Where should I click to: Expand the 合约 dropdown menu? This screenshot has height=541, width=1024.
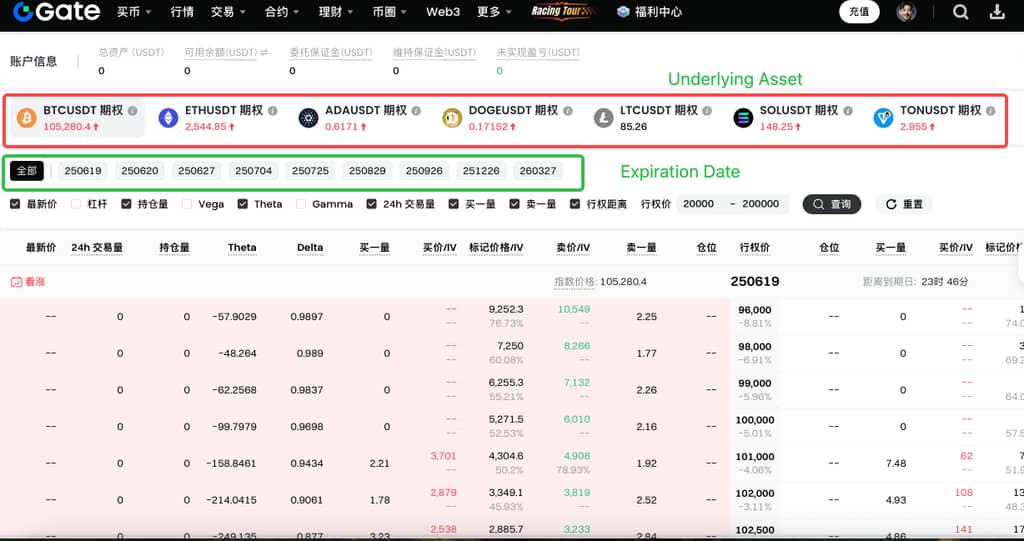click(282, 13)
